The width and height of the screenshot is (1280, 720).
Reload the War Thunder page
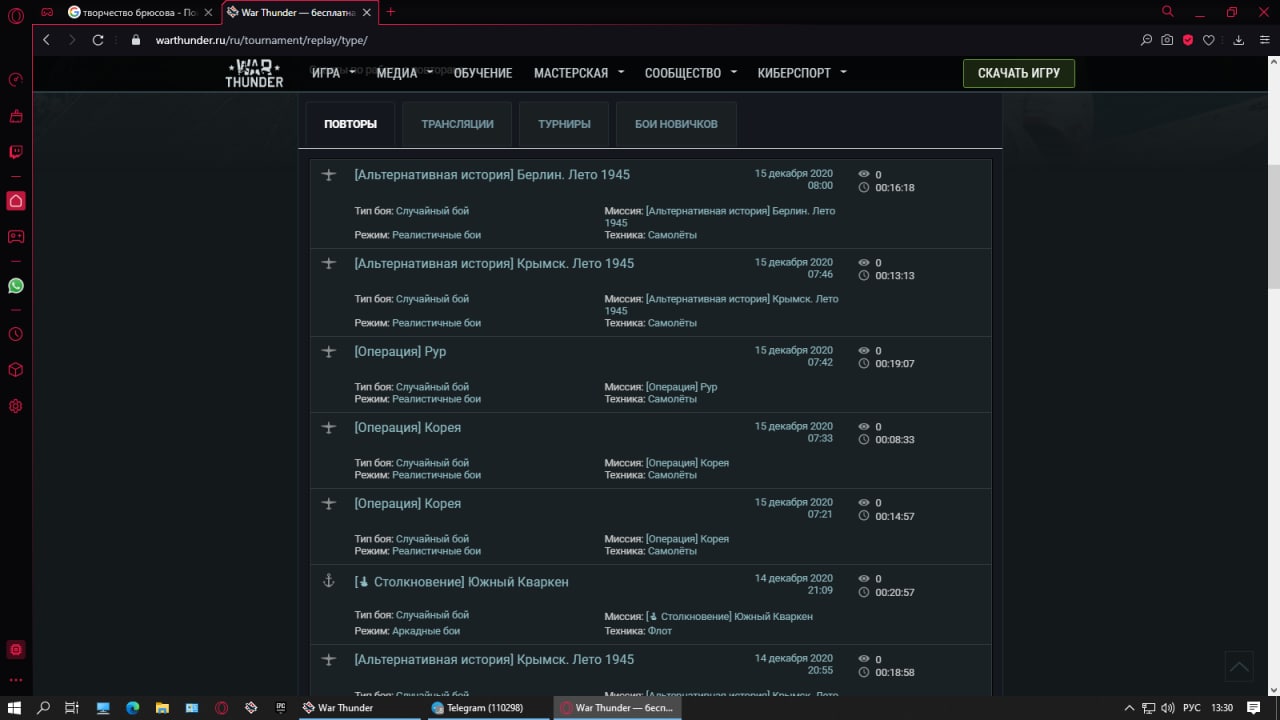[x=98, y=40]
